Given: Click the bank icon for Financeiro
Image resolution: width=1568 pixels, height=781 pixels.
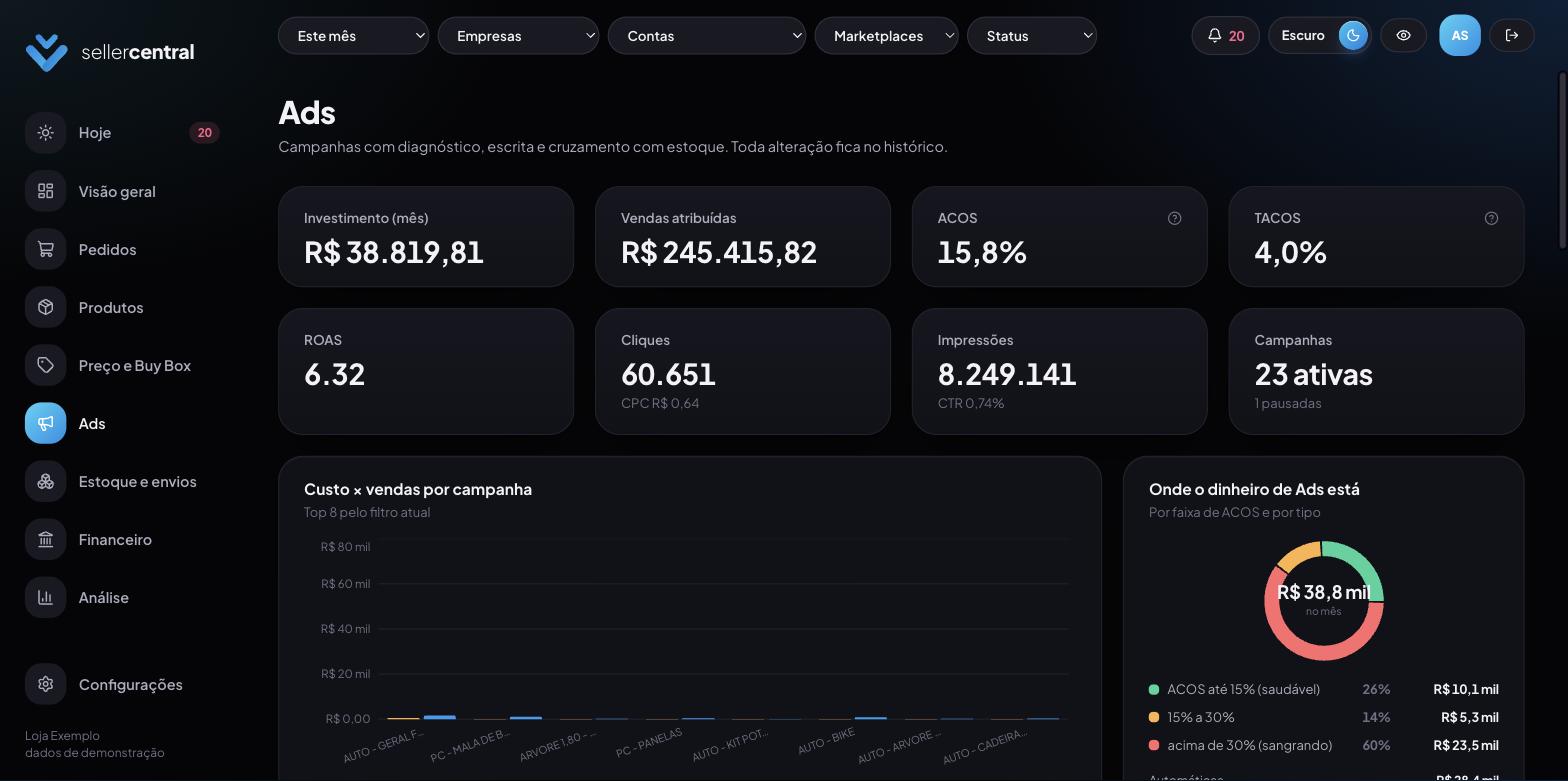Looking at the screenshot, I should coord(45,539).
